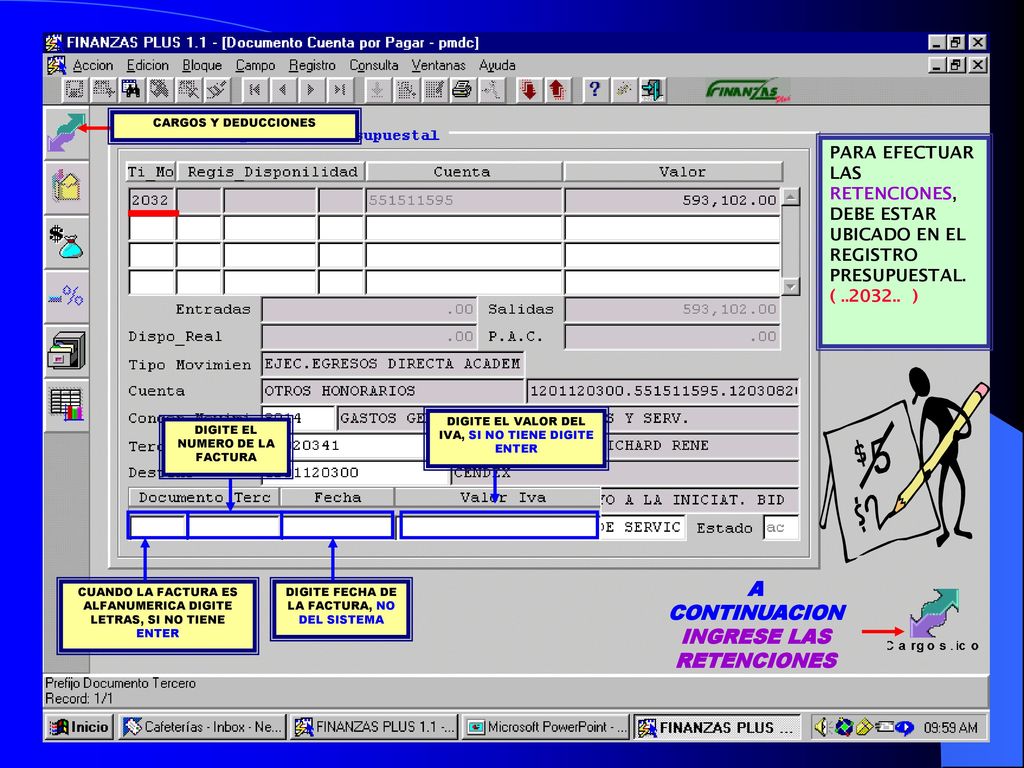
Task: Click the Cuenta cell 551511595
Action: pos(463,200)
